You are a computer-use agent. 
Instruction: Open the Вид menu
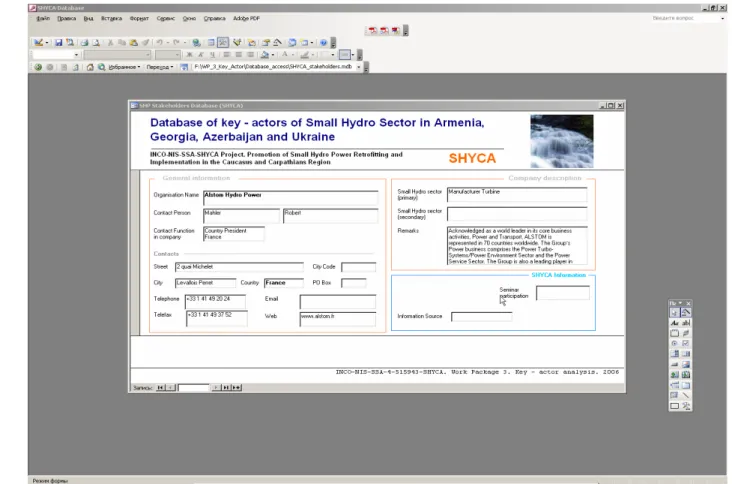click(x=88, y=18)
